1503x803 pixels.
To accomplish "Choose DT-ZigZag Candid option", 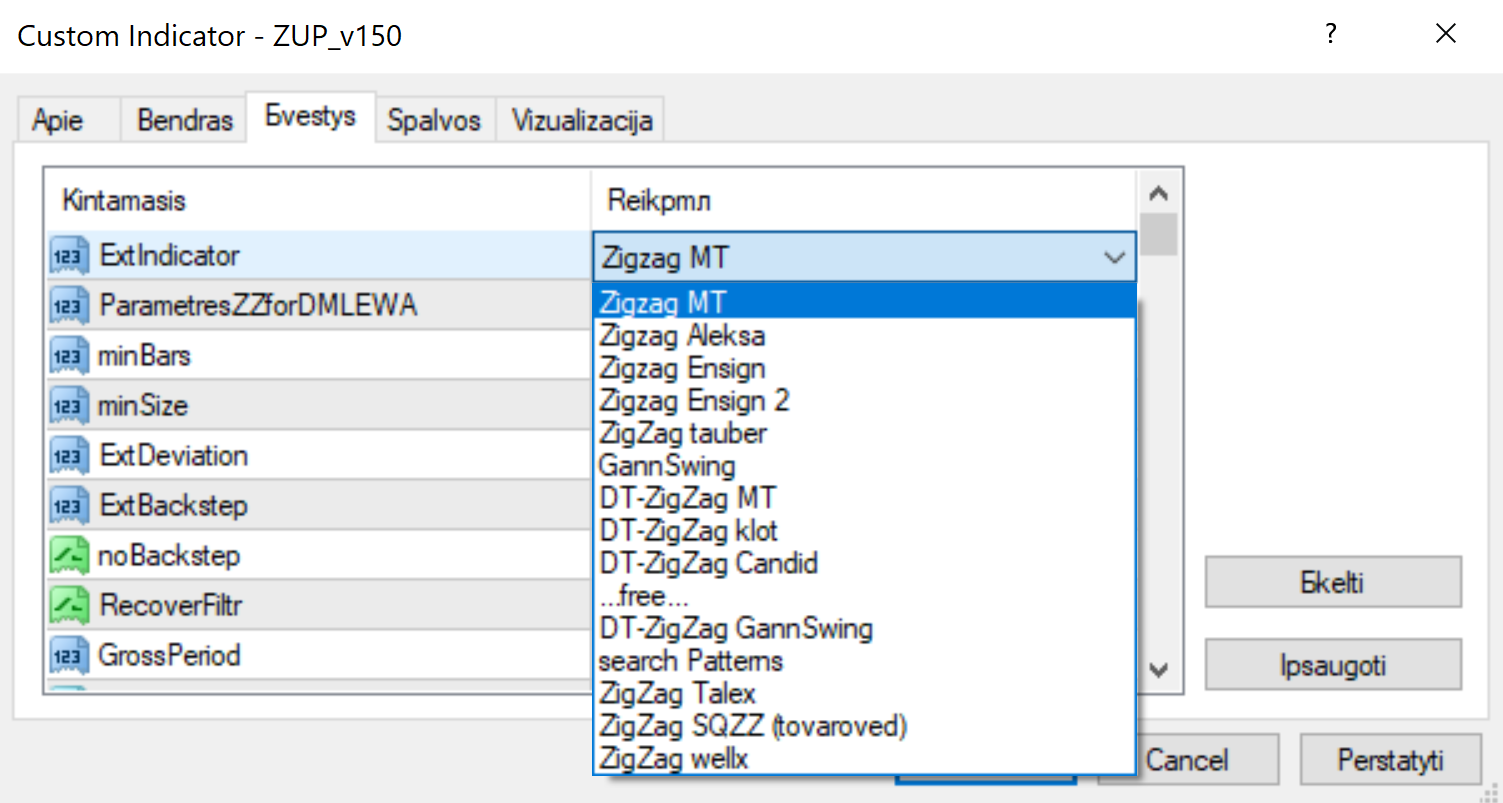I will (864, 563).
